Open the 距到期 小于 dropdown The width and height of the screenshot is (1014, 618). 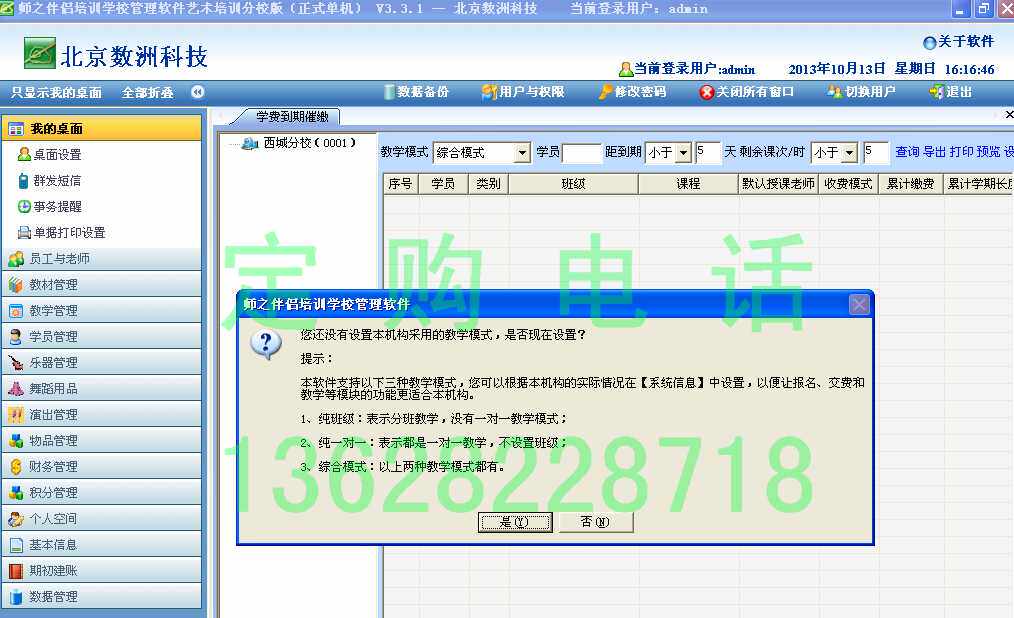tap(684, 153)
